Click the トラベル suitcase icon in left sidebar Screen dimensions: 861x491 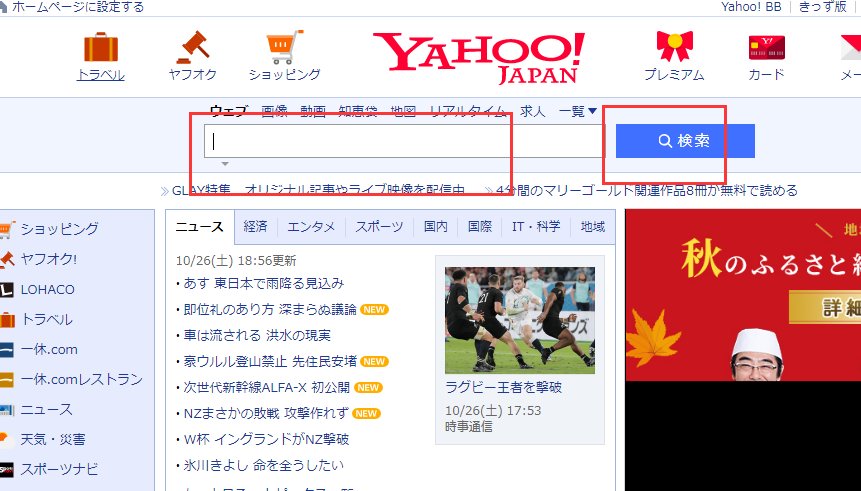7,320
